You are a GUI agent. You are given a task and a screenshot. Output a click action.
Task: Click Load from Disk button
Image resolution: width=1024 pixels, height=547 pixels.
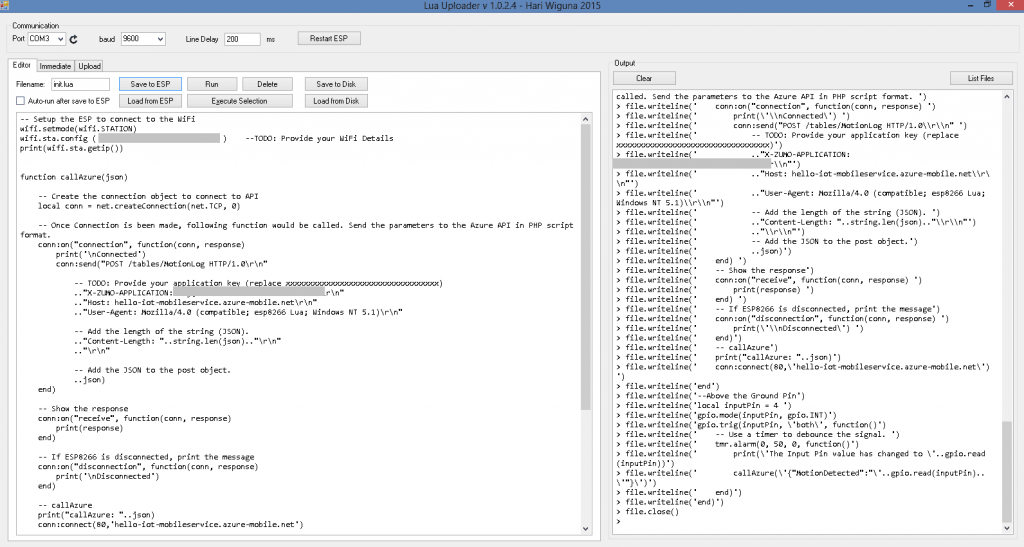[x=336, y=101]
